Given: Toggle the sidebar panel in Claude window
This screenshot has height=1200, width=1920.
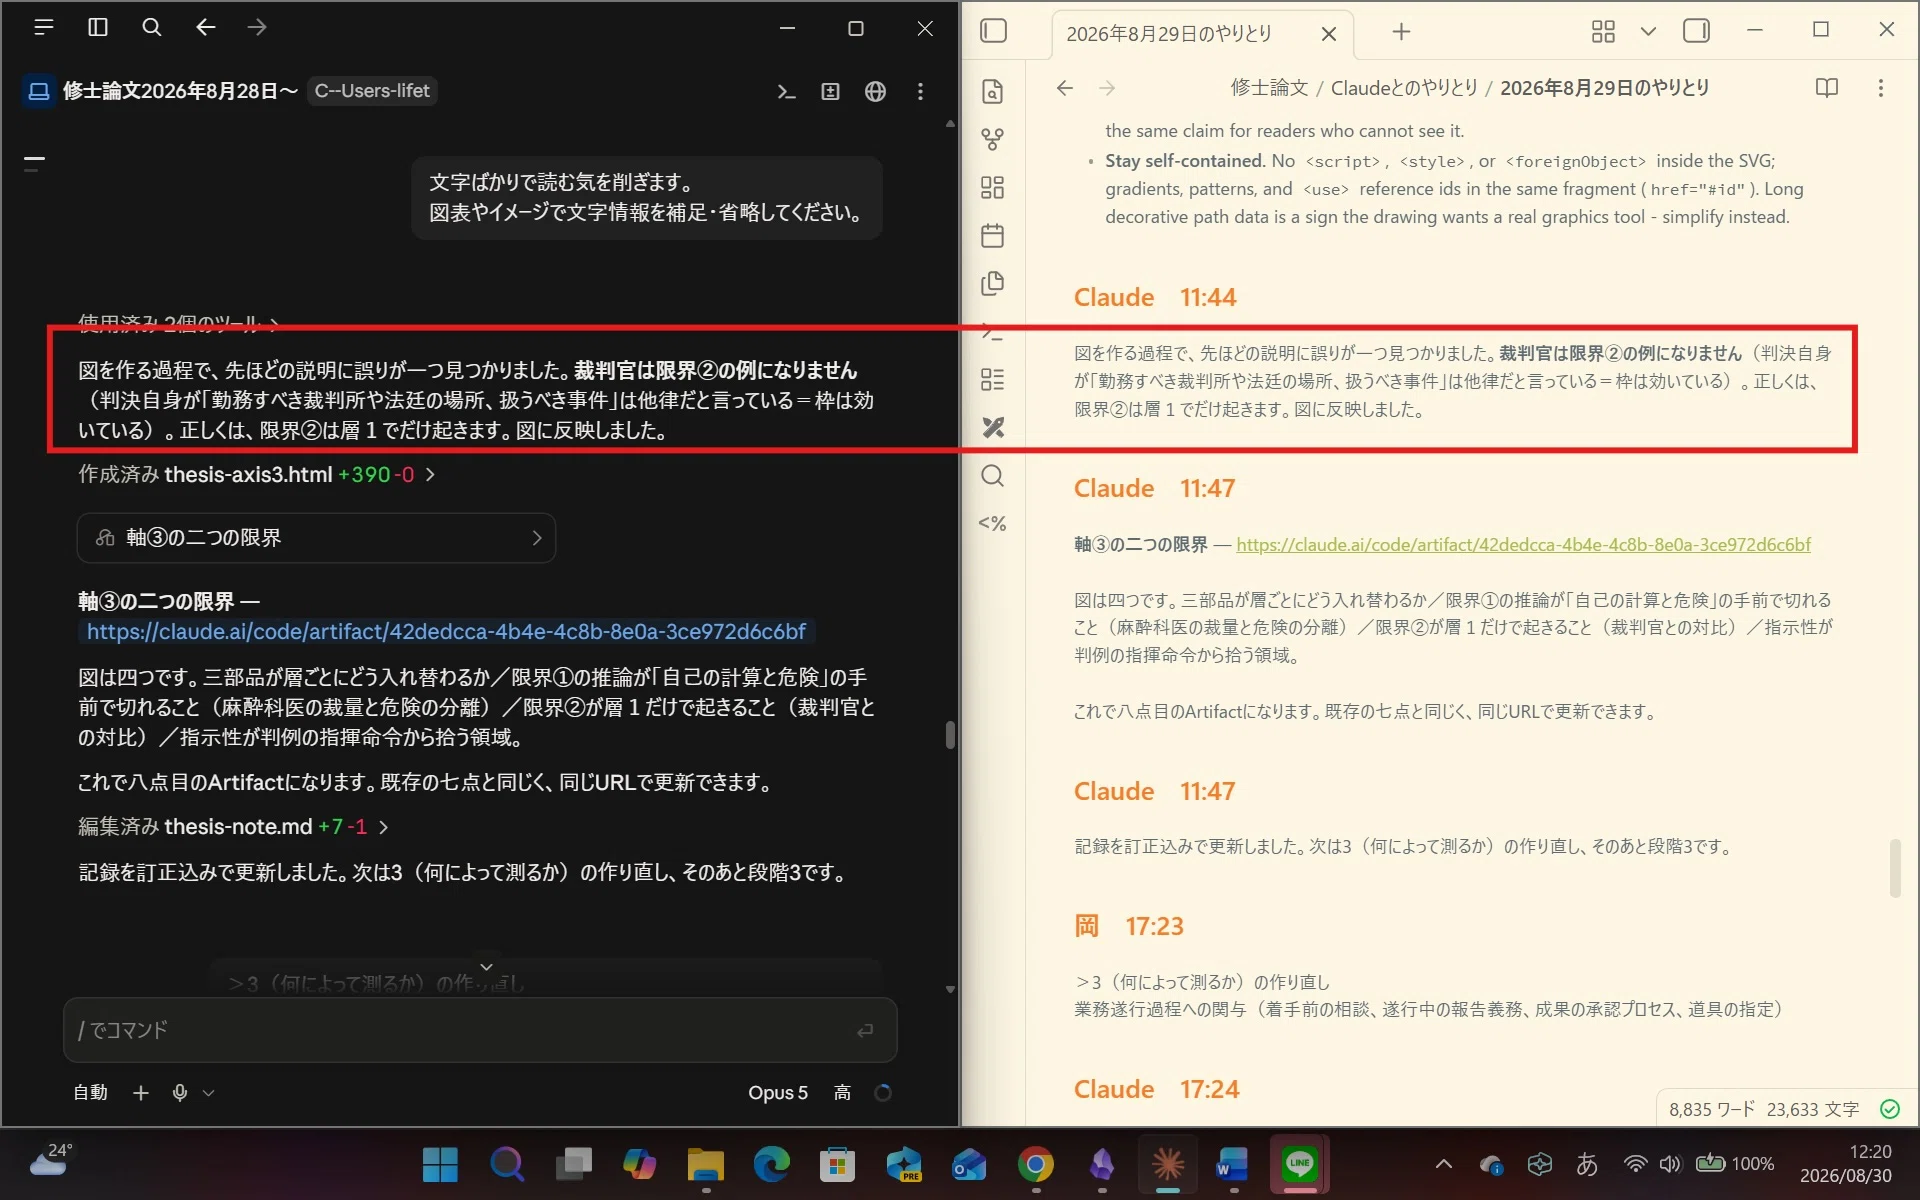Looking at the screenshot, I should pos(97,28).
